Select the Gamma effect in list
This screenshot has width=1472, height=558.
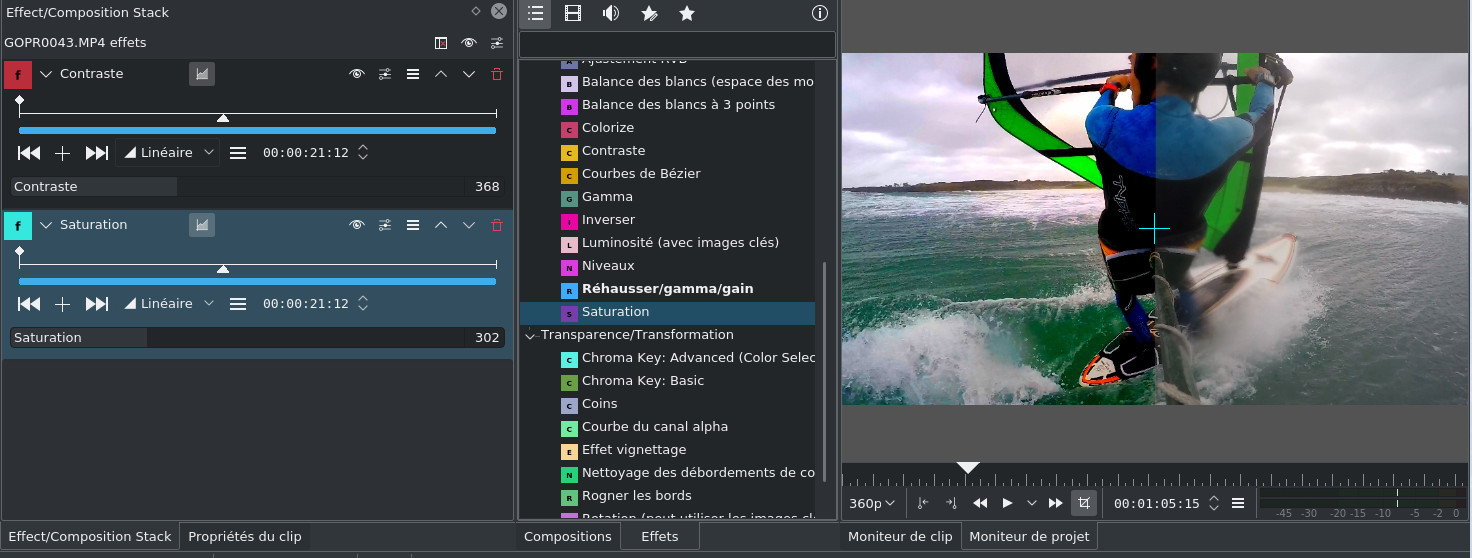coord(607,197)
